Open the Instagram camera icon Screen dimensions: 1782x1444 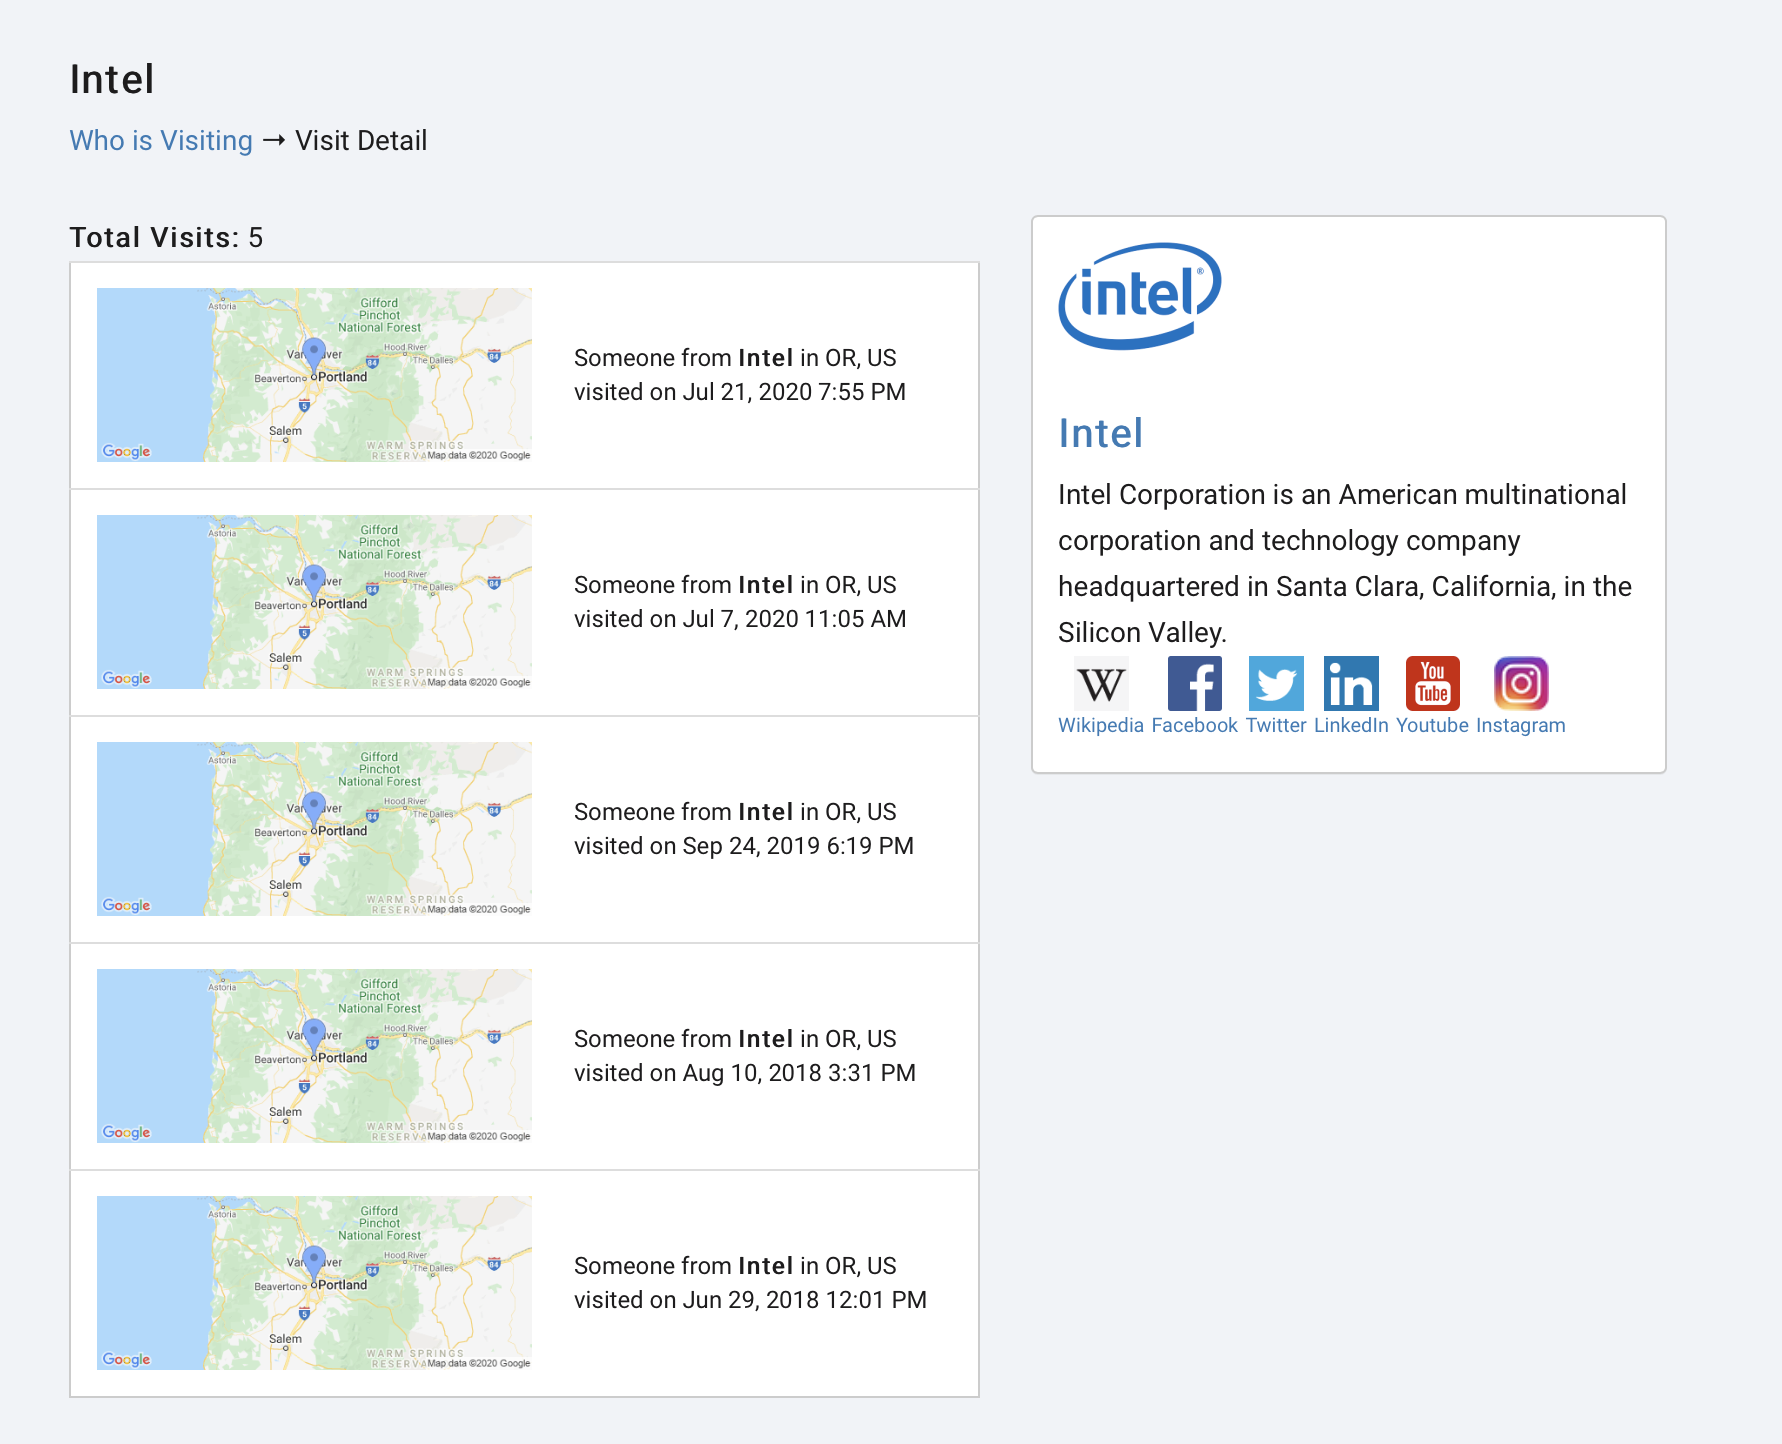tap(1521, 684)
